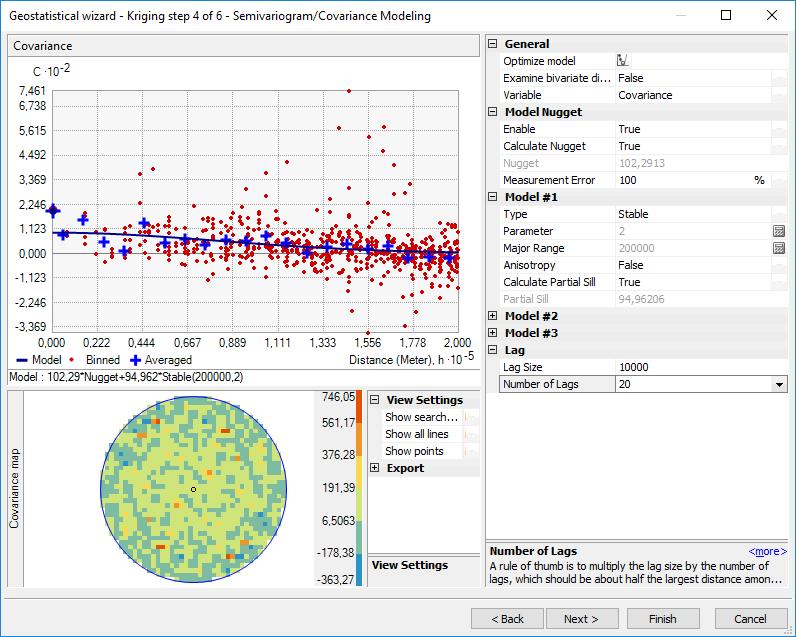Expand the Export group

point(375,467)
